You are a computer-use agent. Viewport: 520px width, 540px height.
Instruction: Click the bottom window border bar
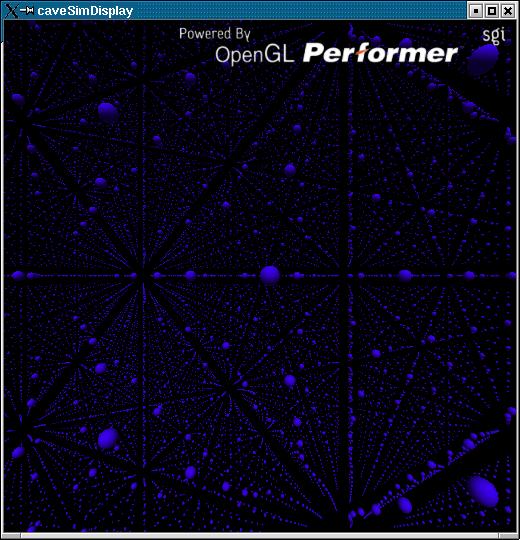pyautogui.click(x=260, y=536)
